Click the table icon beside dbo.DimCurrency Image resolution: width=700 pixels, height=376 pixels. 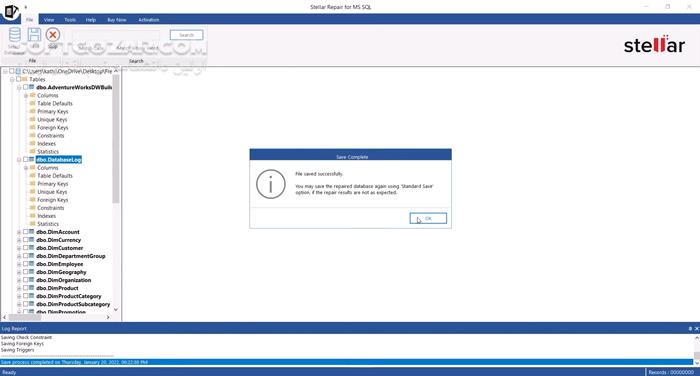pos(32,240)
